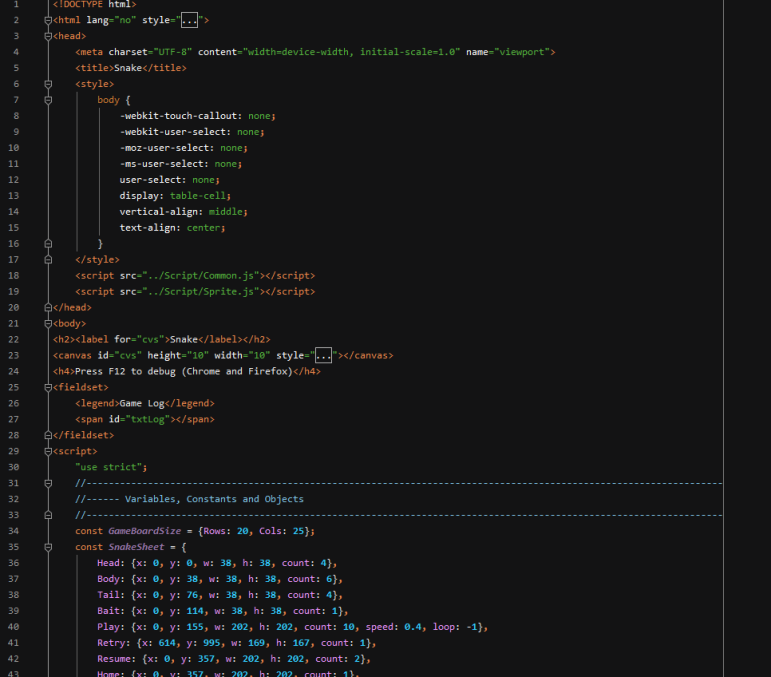The height and width of the screenshot is (677, 771).
Task: Click vertical-align middle value
Action: click(226, 211)
